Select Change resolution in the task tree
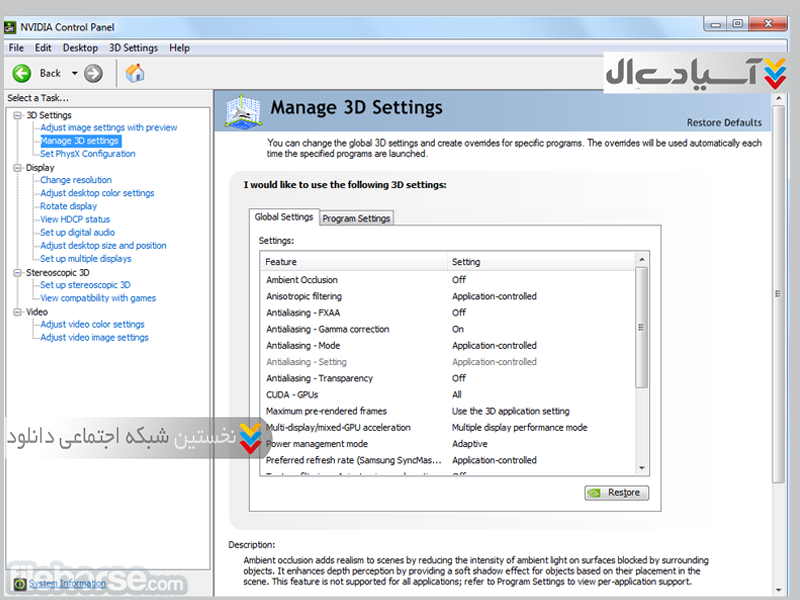Viewport: 800px width, 600px height. 76,180
